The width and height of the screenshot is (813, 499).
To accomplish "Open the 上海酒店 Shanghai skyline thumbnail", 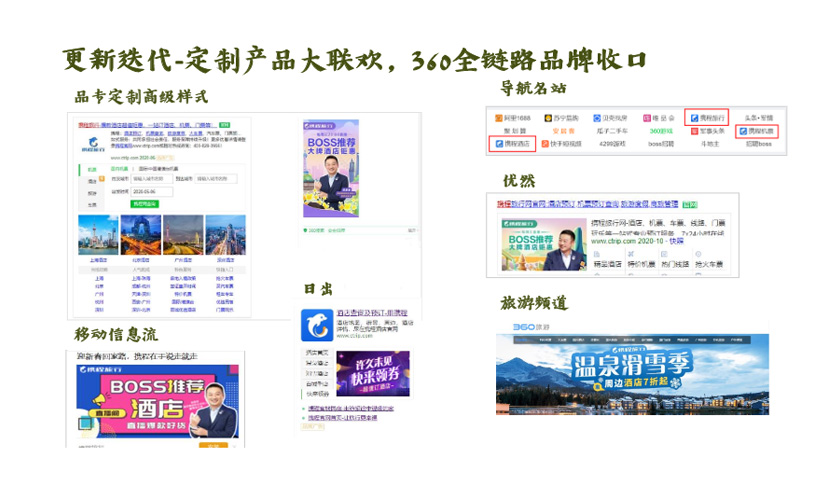I will click(x=97, y=235).
